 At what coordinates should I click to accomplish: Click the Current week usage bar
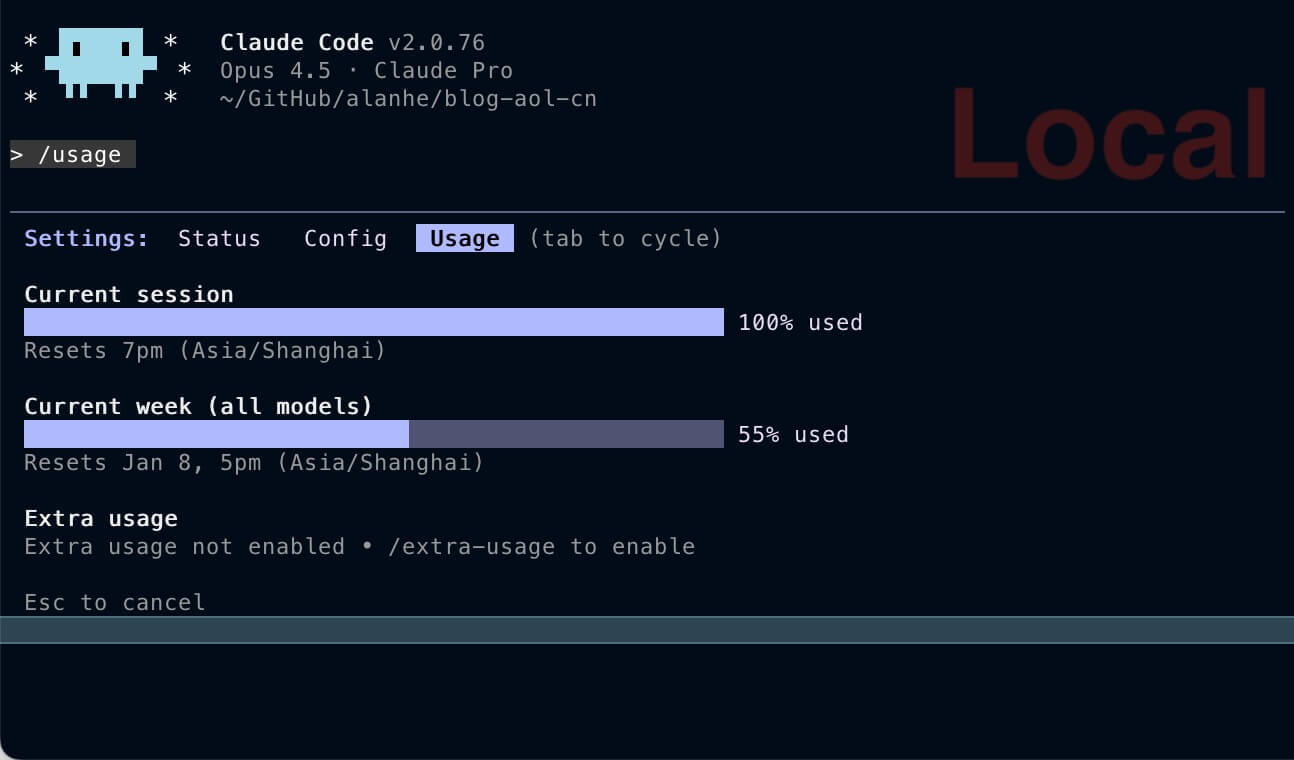coord(373,434)
